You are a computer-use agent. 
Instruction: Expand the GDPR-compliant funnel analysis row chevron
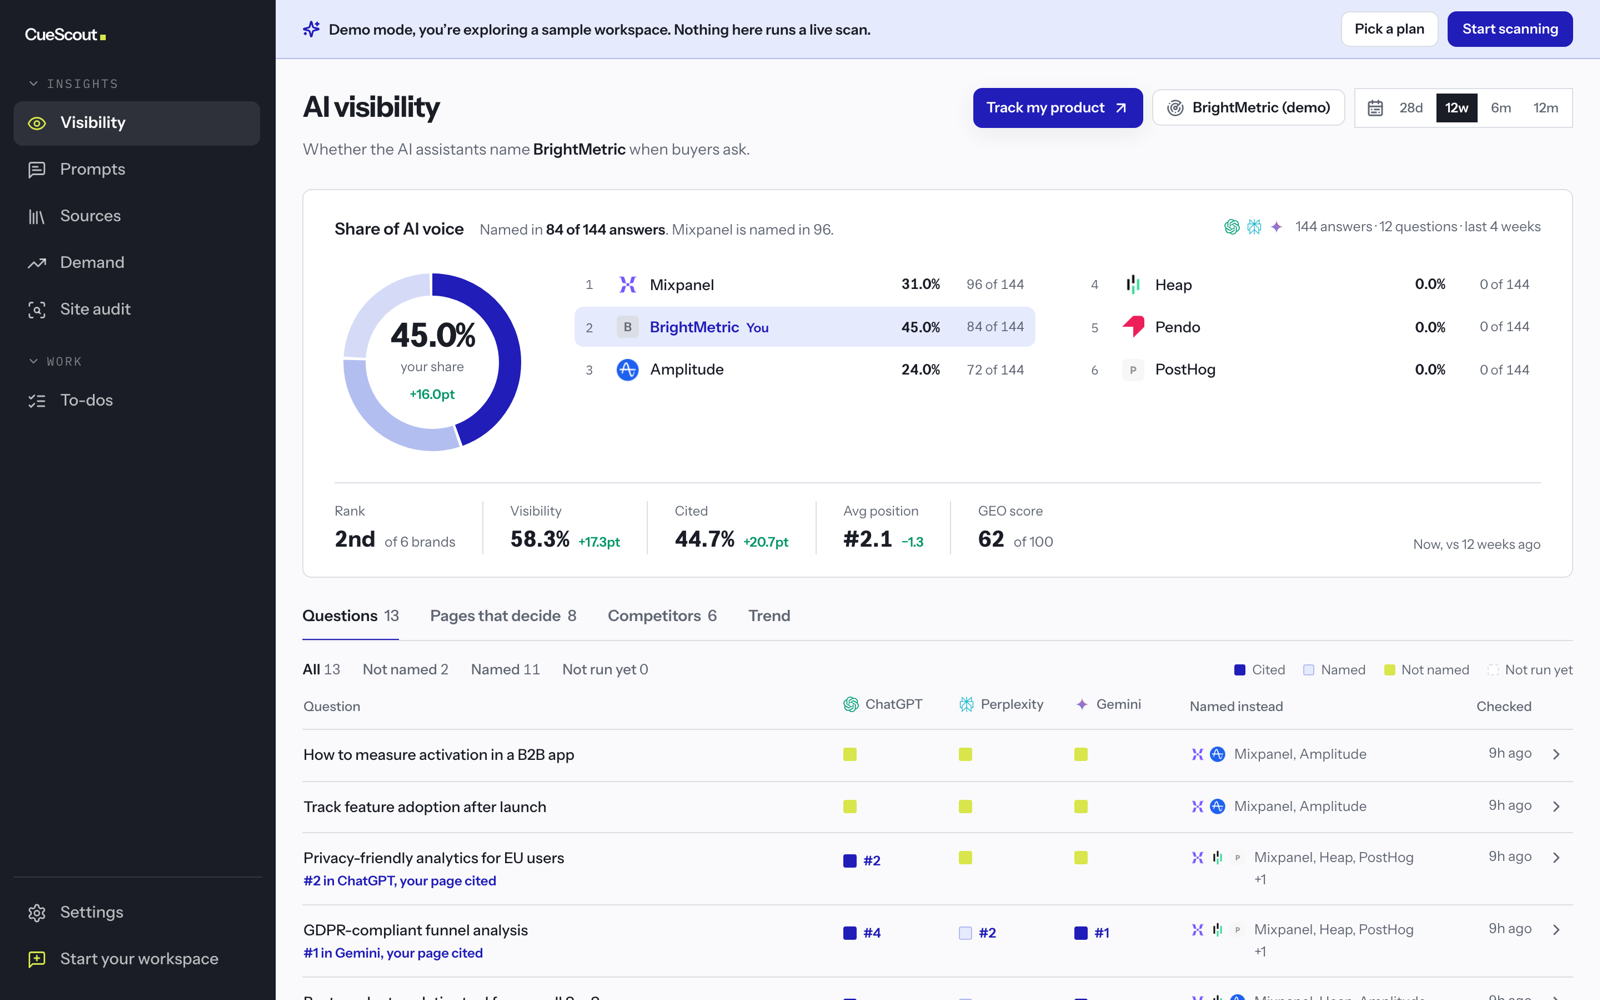[1556, 930]
